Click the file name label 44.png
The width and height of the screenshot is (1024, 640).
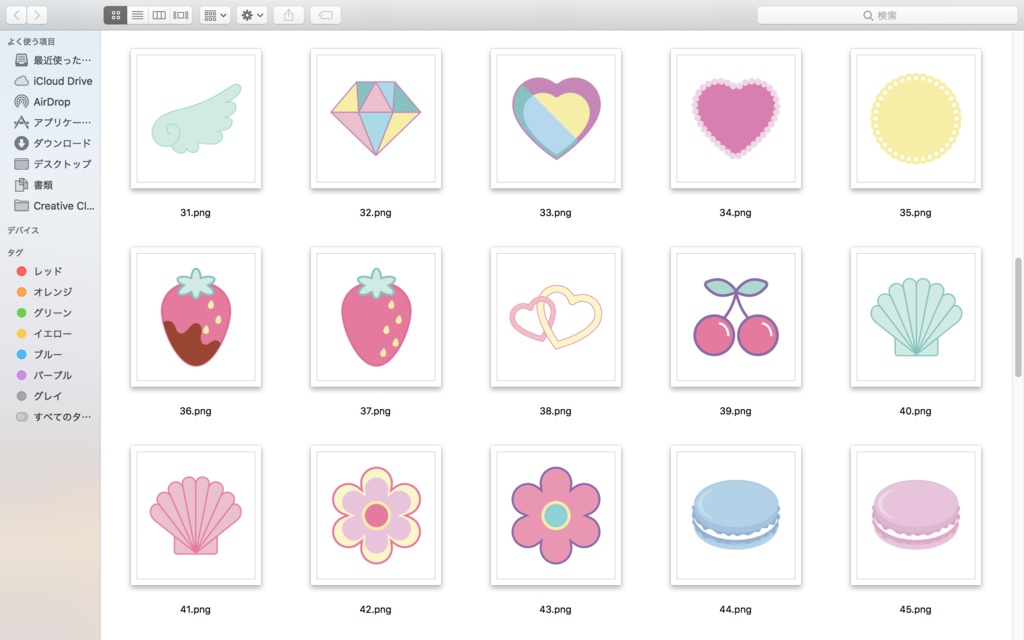pos(735,610)
